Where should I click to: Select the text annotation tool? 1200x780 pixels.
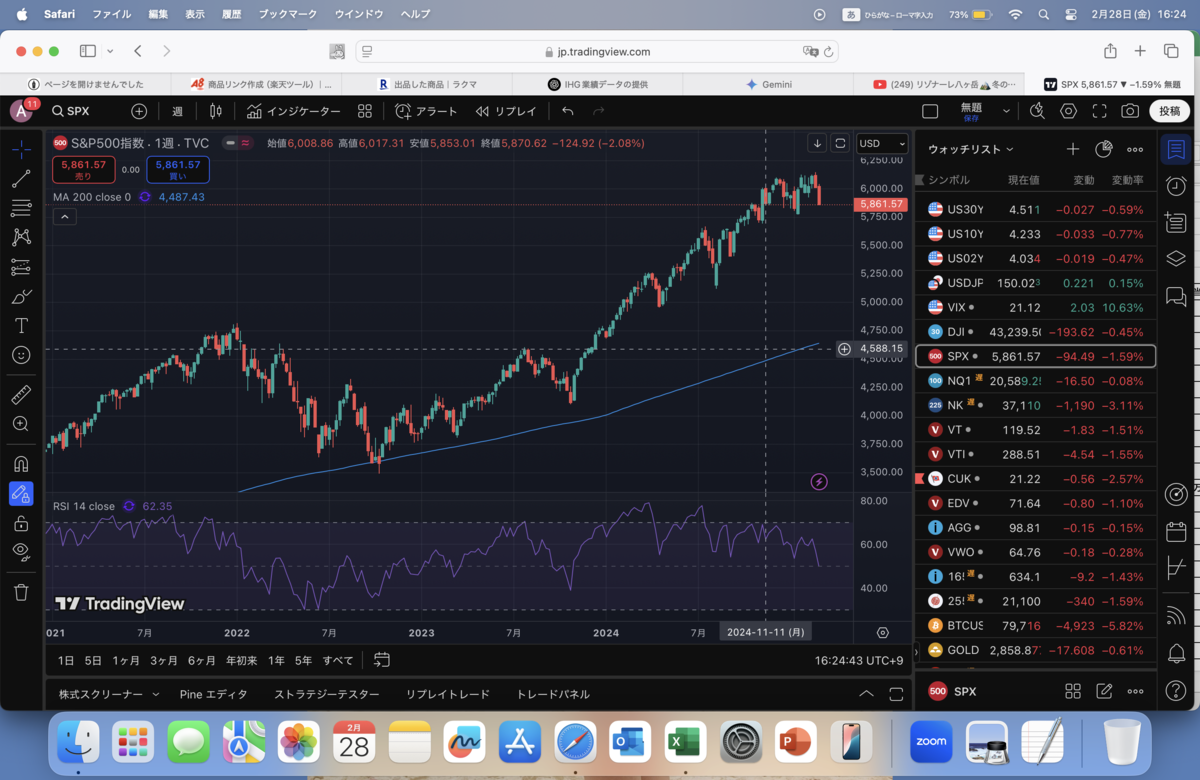tap(21, 326)
